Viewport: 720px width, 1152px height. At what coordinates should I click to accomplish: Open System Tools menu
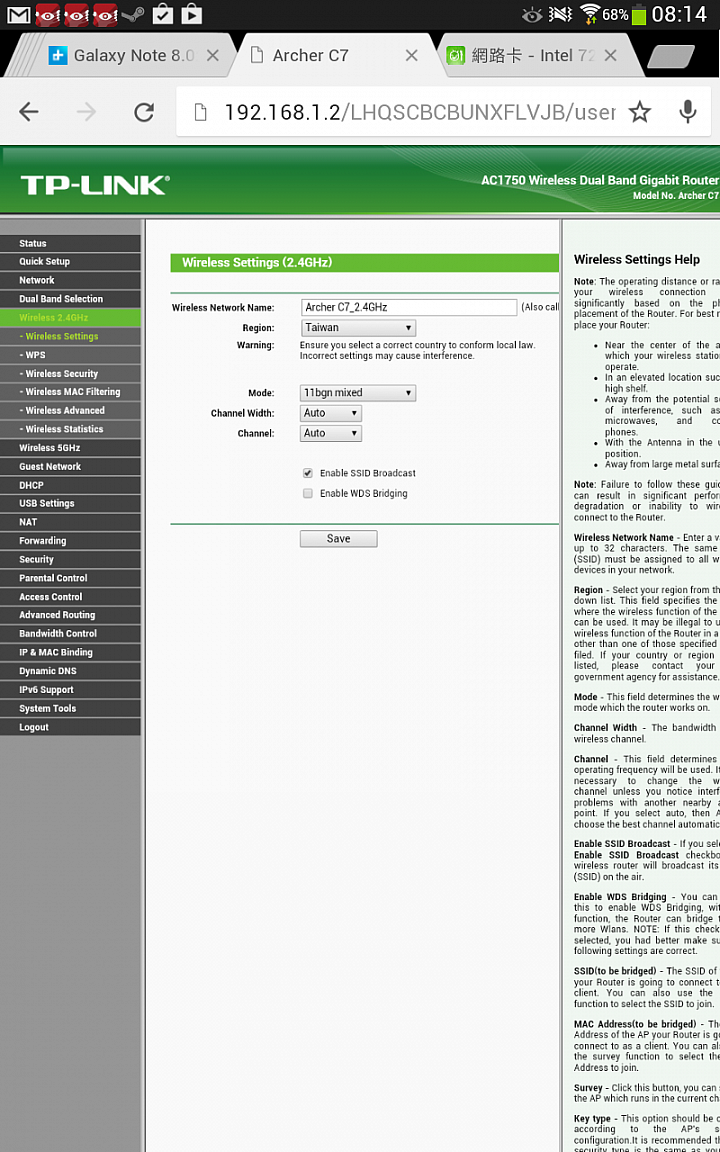pyautogui.click(x=70, y=709)
